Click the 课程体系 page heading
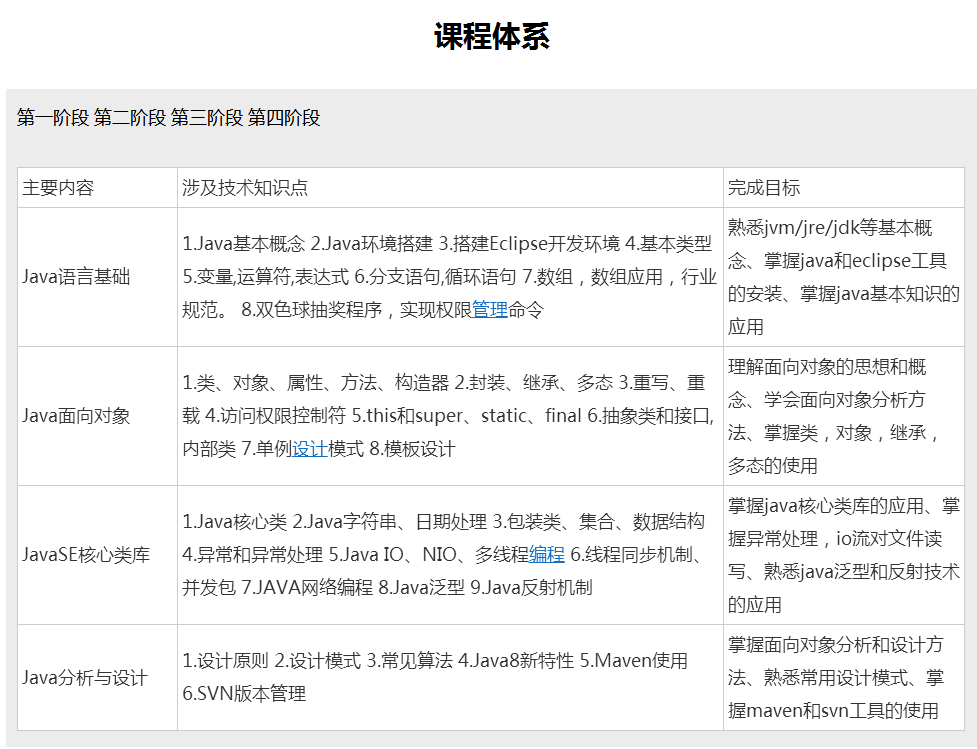This screenshot has height=749, width=977. (491, 37)
